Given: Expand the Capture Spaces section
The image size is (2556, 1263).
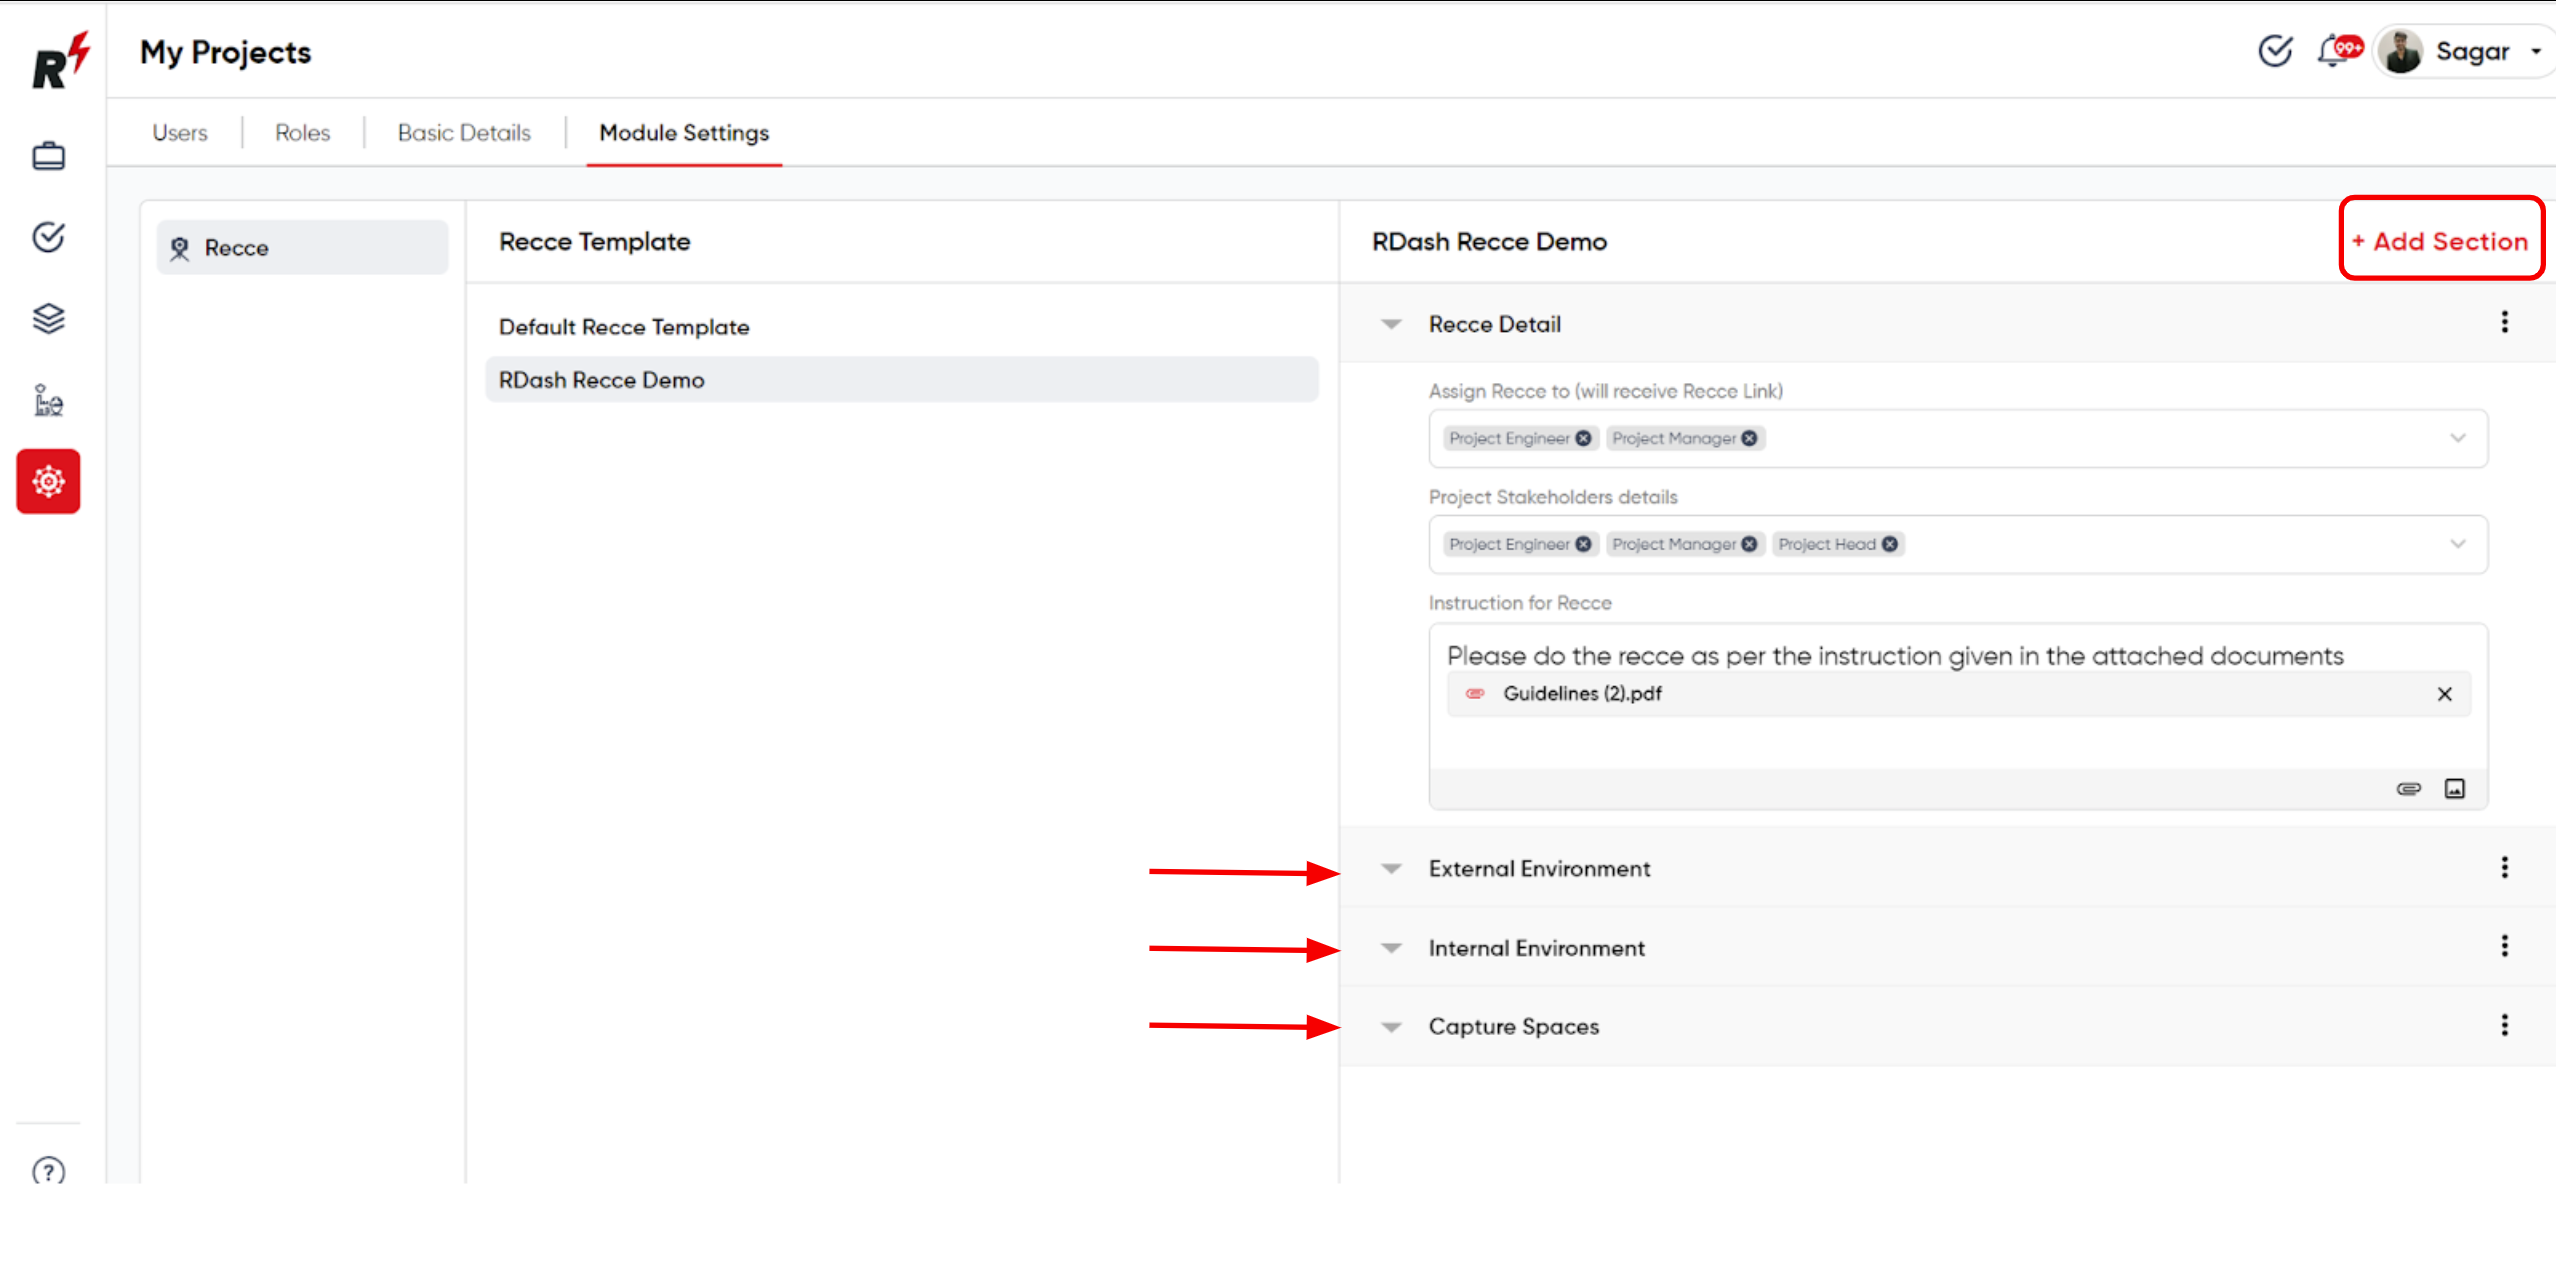Looking at the screenshot, I should point(1391,1026).
